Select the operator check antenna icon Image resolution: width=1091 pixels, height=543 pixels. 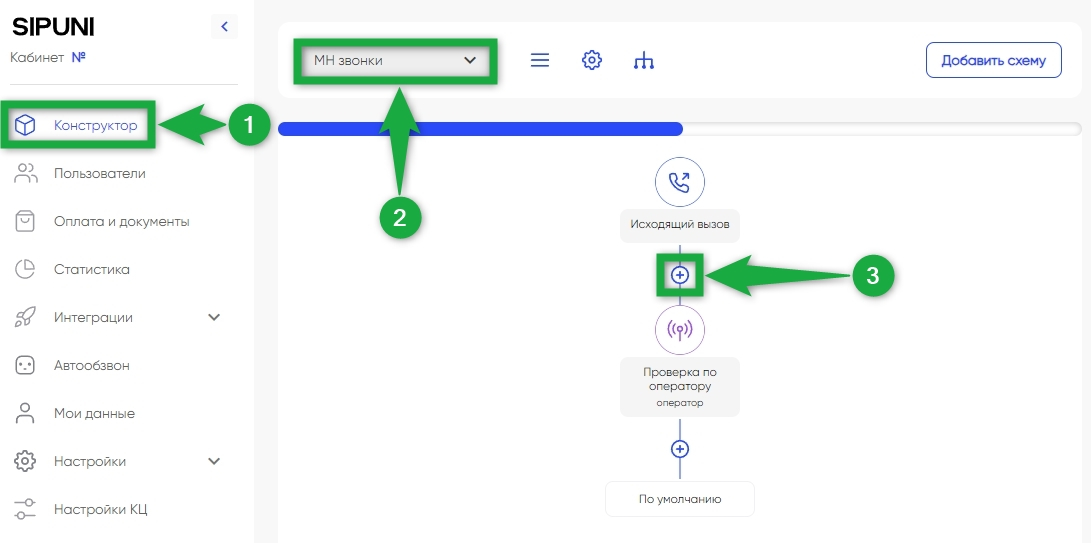(x=680, y=330)
